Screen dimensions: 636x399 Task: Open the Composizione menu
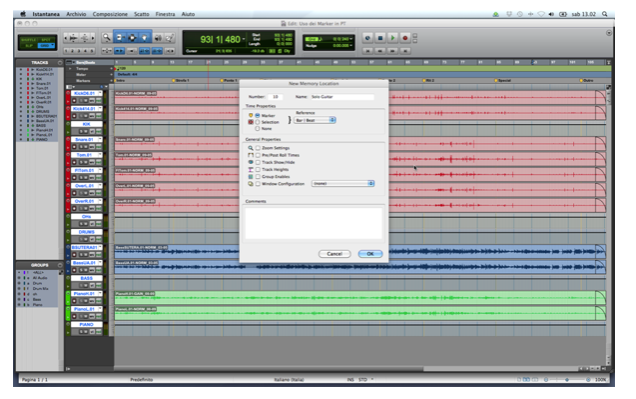coord(110,14)
